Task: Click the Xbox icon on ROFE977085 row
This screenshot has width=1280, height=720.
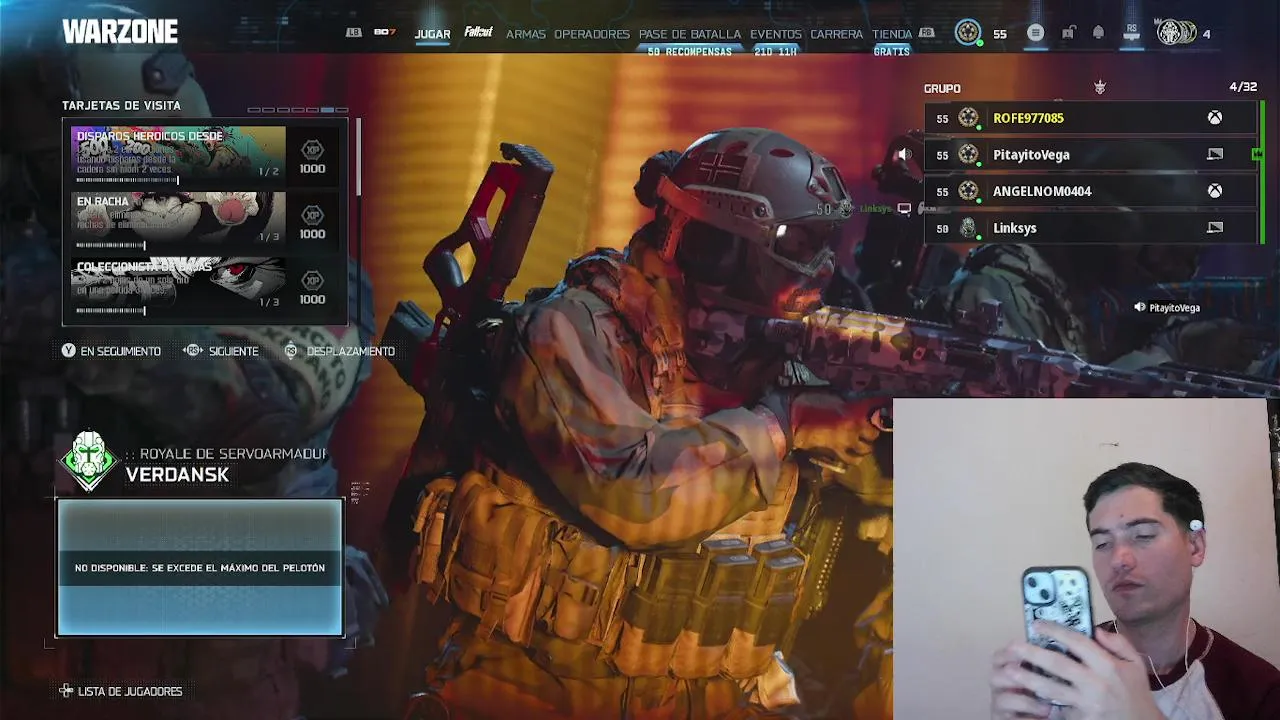Action: (1214, 118)
